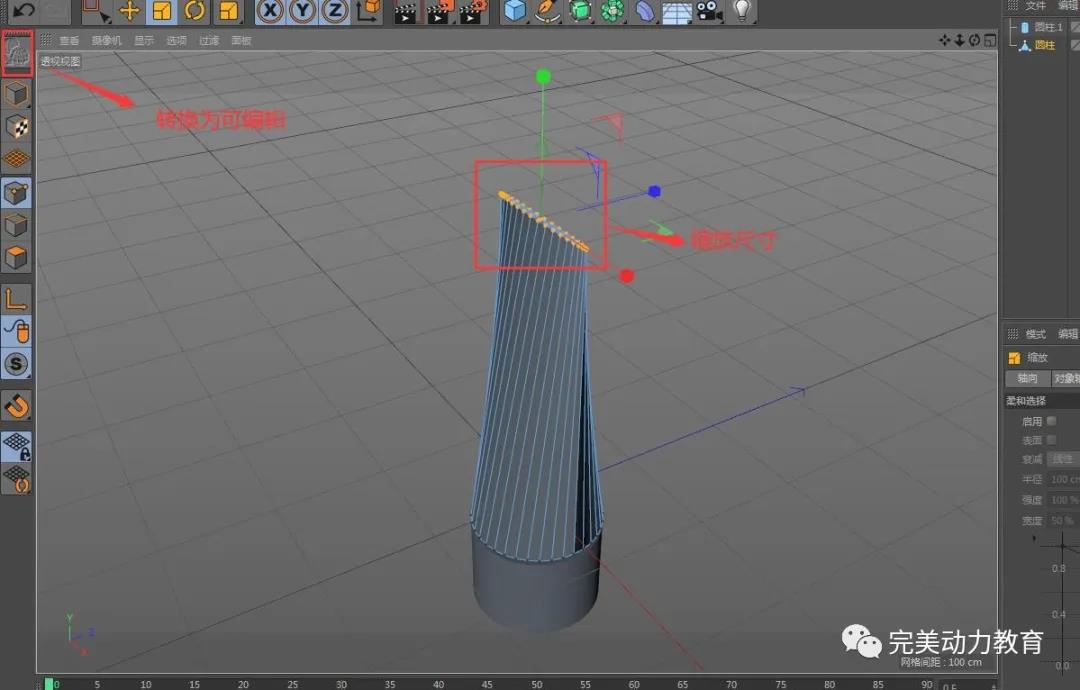Expand the 柔和选择 section header
1080x690 pixels.
(x=1026, y=401)
